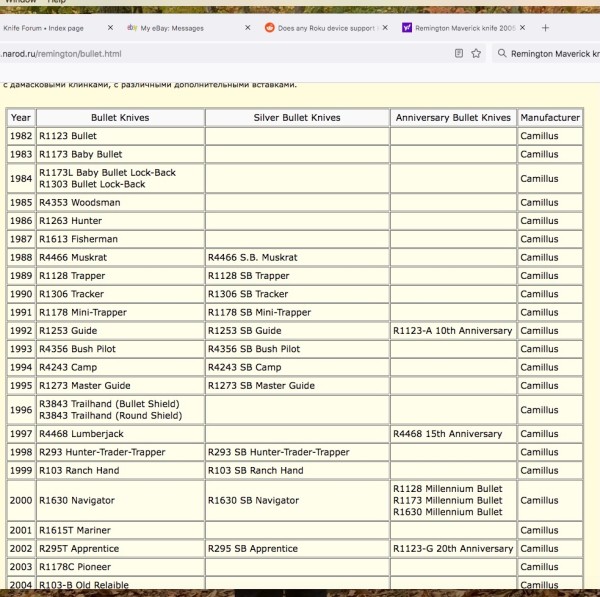The image size is (600, 597).
Task: Select the R295T Apprentice cell
Action: coord(120,549)
